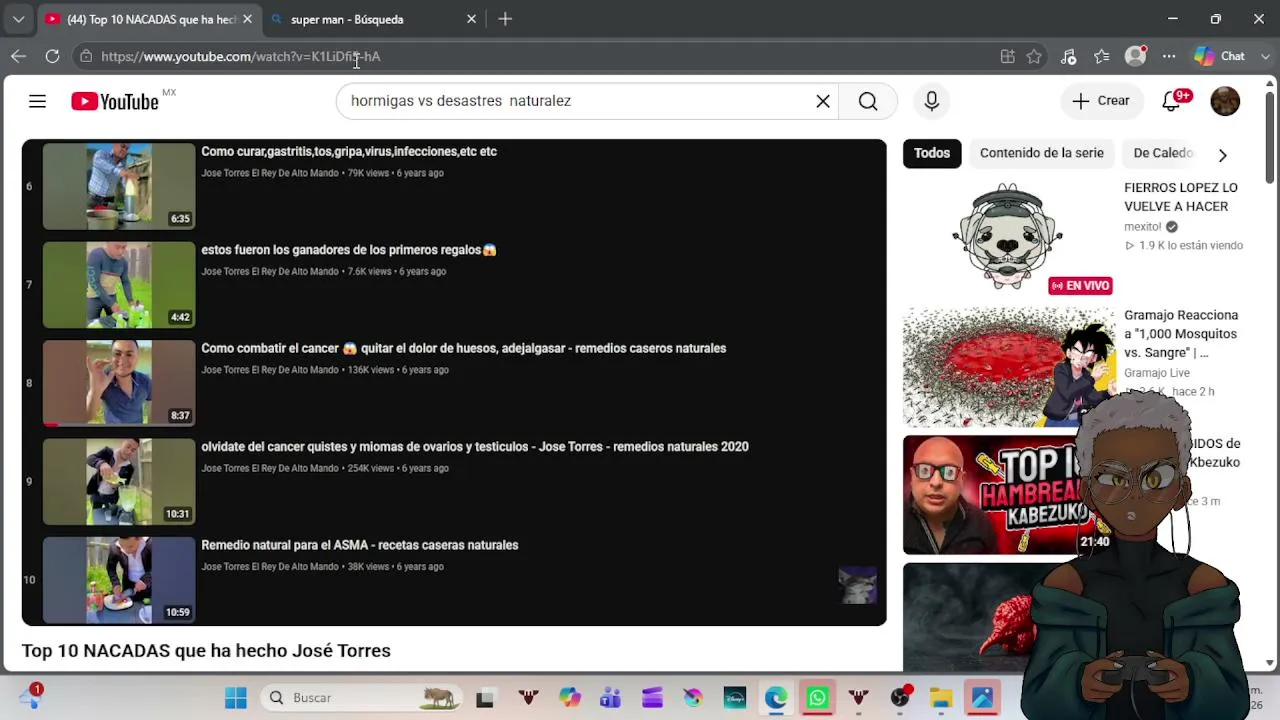Start voice search with the microphone
Screen dimensions: 1280x720
[931, 101]
